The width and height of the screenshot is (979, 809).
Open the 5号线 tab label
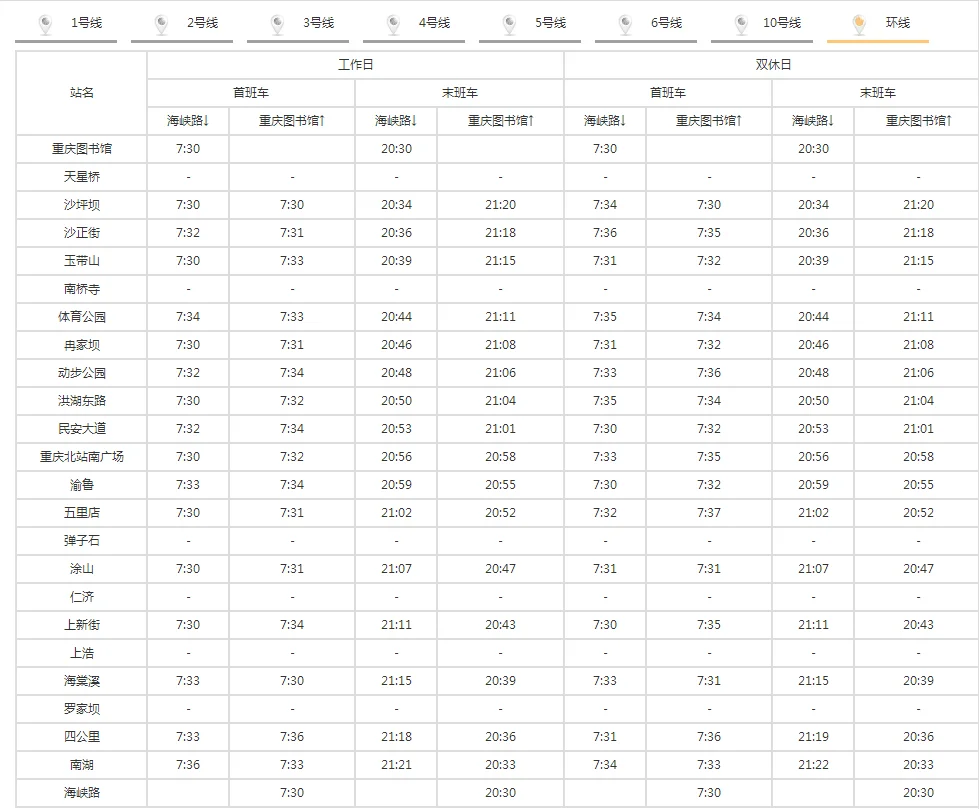551,23
